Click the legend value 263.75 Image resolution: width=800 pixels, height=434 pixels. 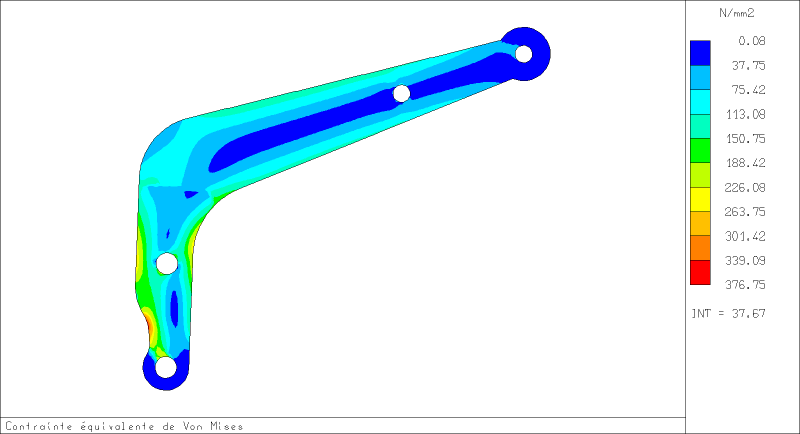click(745, 212)
